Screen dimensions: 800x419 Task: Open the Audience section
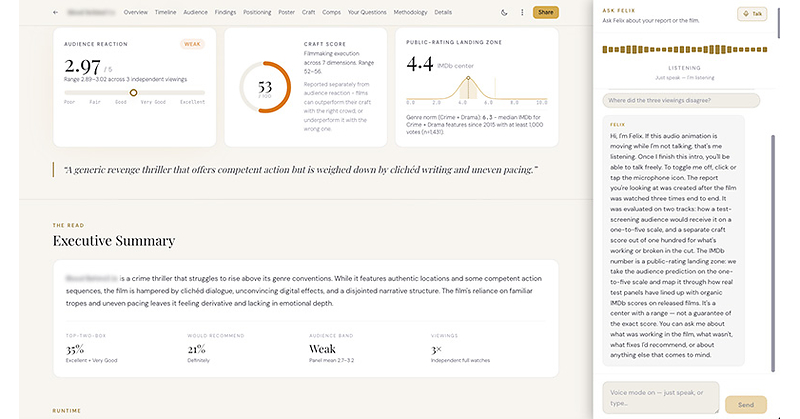click(195, 12)
